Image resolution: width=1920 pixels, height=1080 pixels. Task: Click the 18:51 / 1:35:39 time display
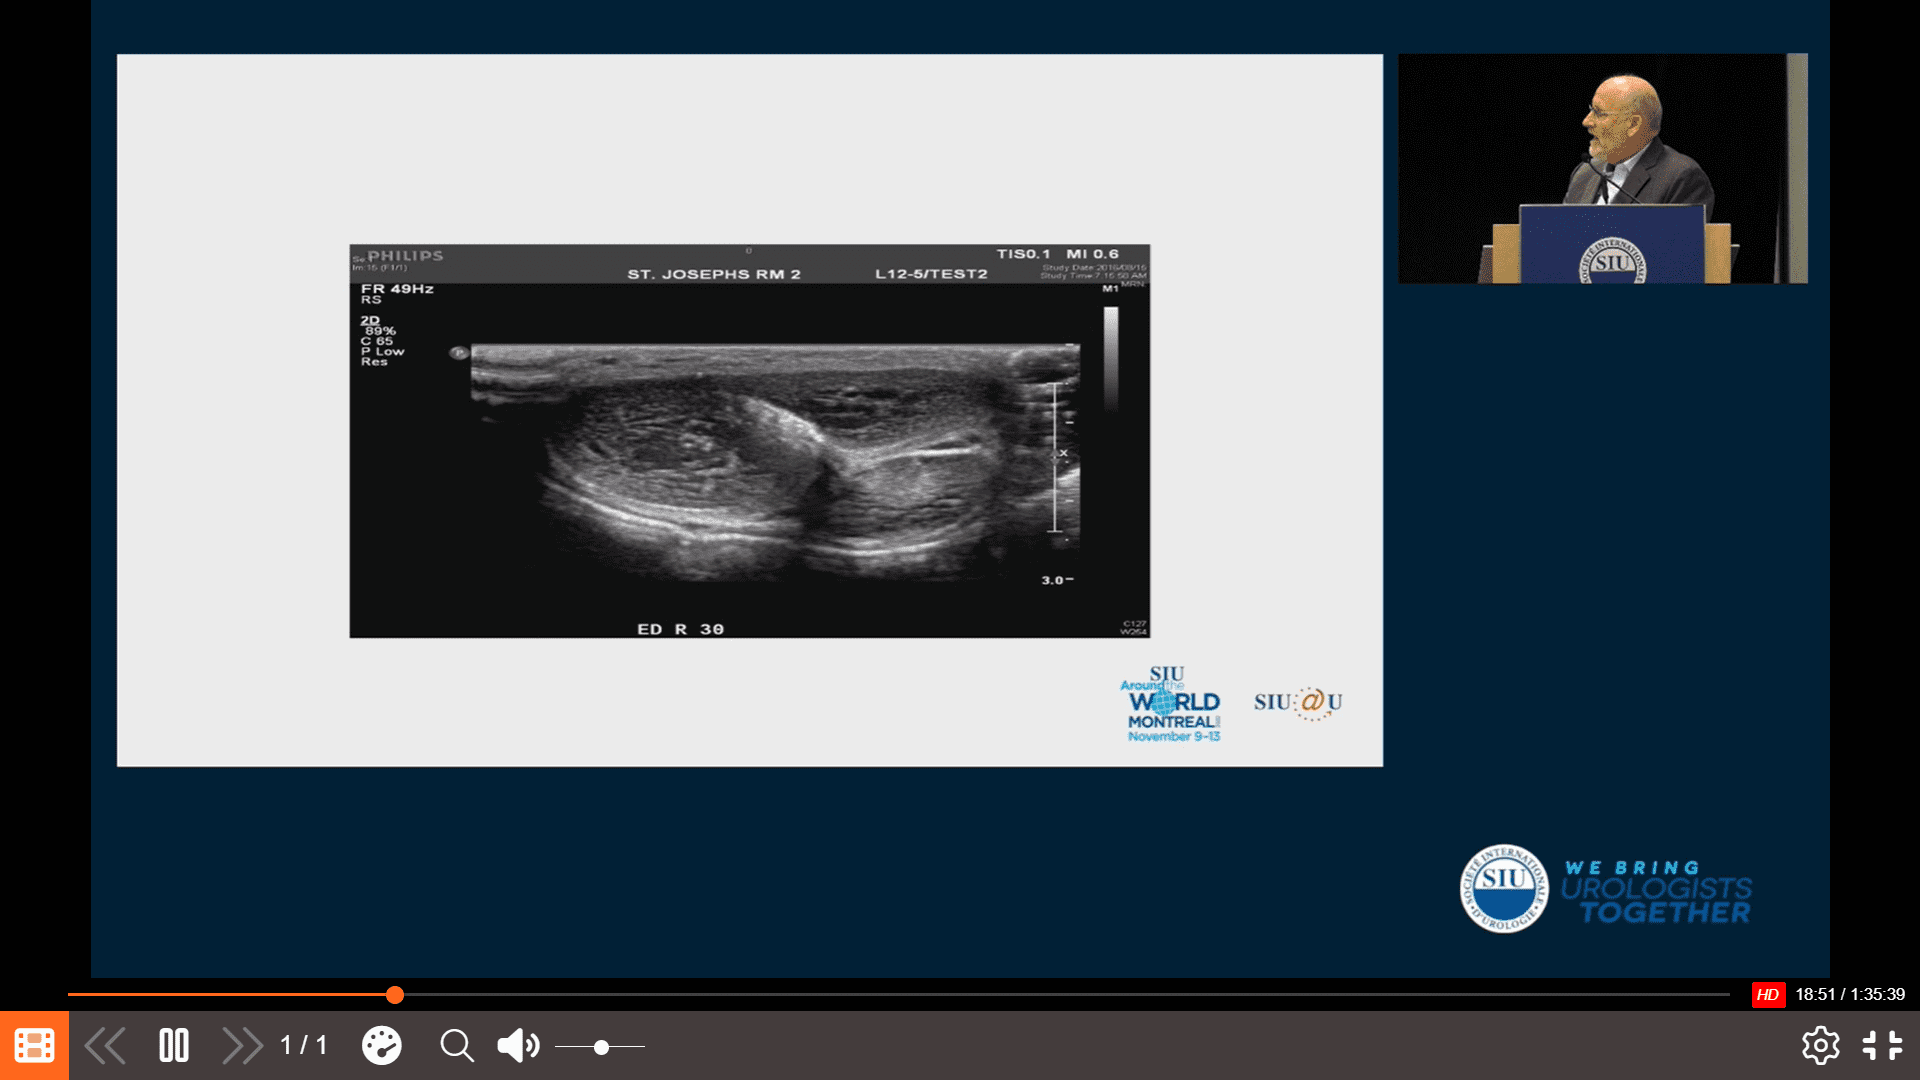tap(1850, 994)
